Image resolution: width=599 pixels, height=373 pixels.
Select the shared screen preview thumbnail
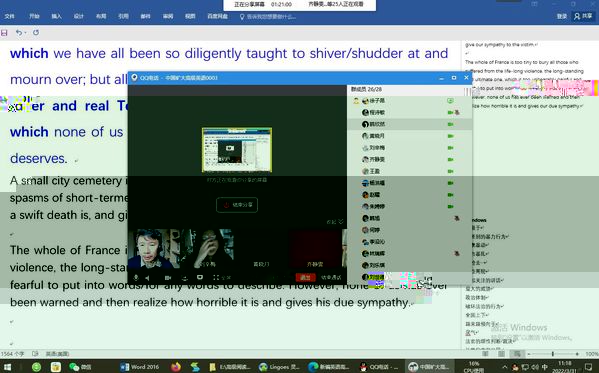point(237,150)
